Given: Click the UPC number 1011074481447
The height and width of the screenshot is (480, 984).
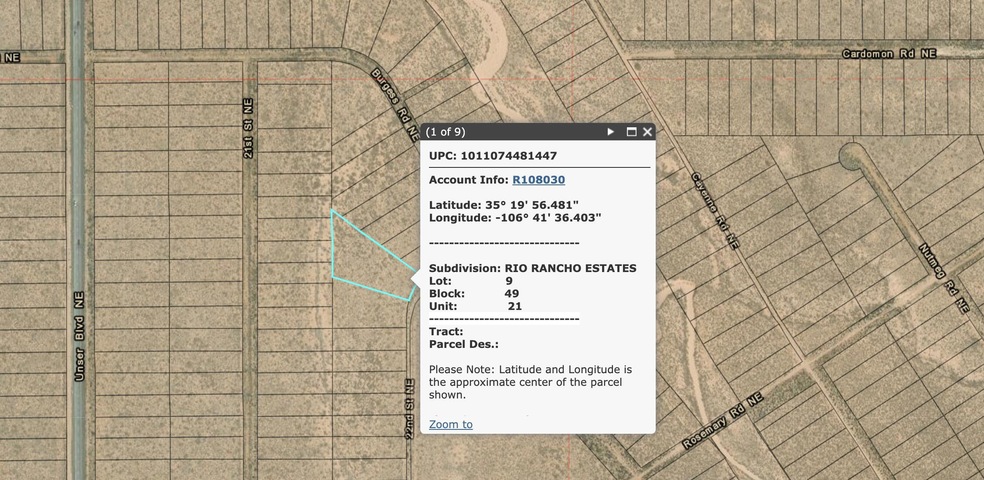Looking at the screenshot, I should [508, 156].
